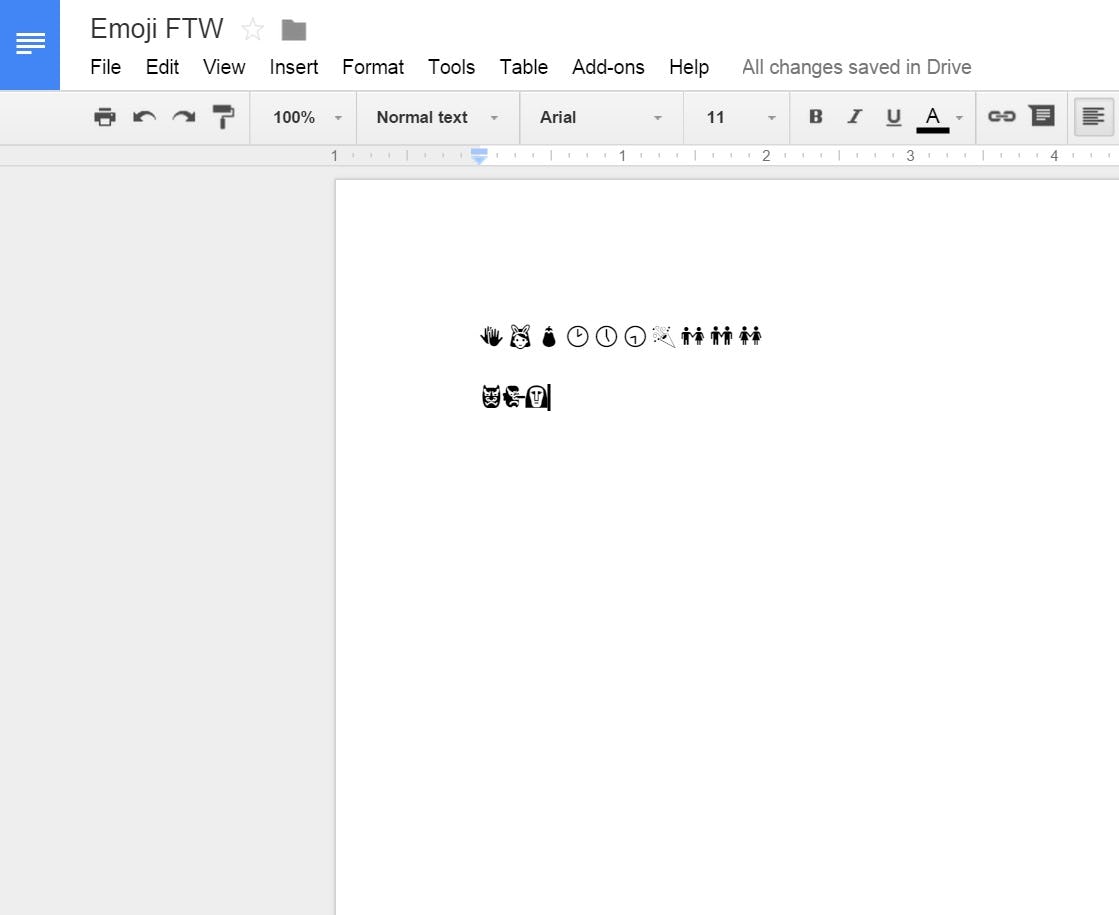Star the Emoji FTW document

(x=253, y=30)
